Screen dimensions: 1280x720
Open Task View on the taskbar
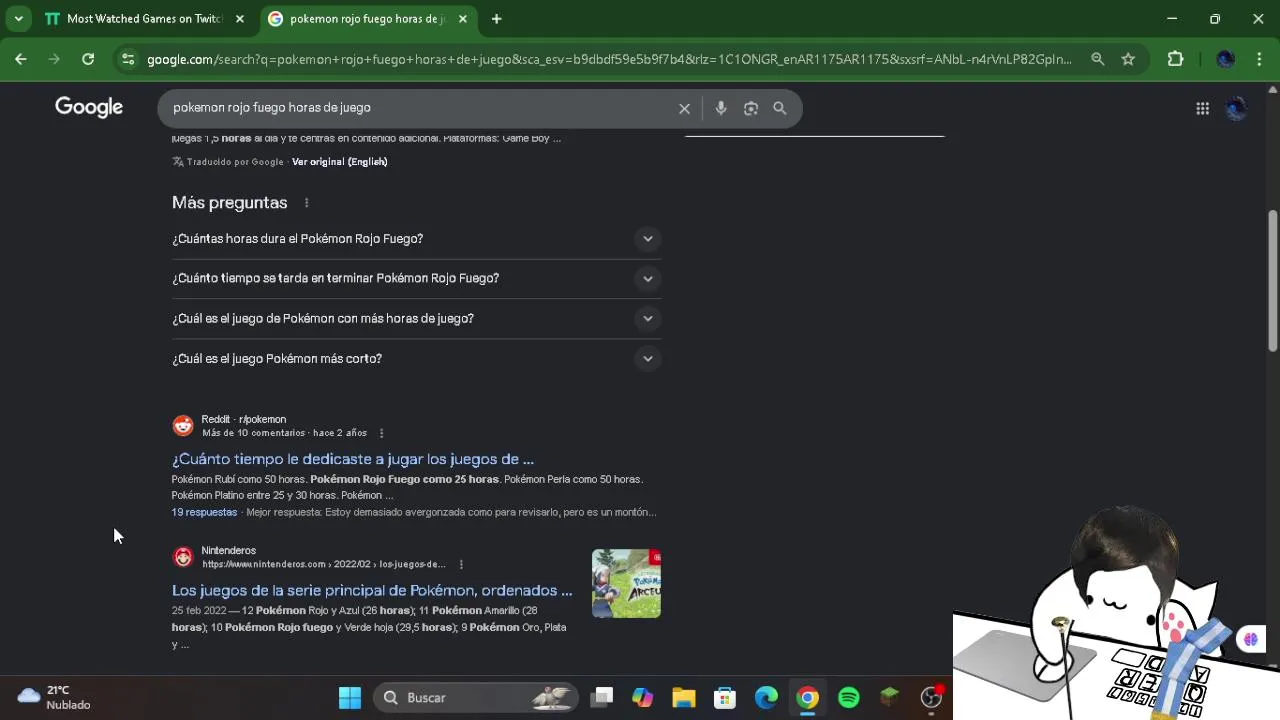601,698
